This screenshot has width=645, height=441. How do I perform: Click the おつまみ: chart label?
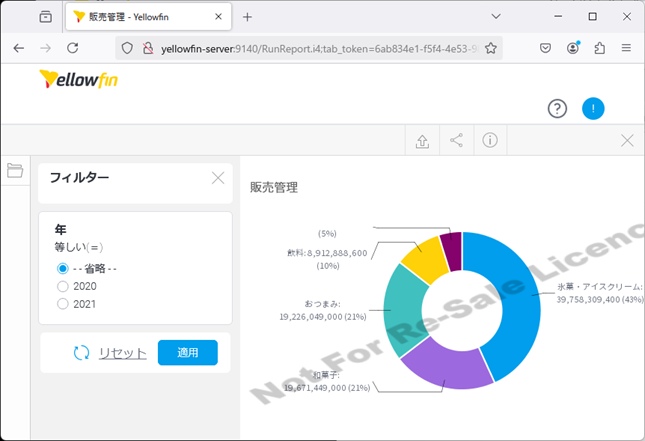click(x=322, y=304)
